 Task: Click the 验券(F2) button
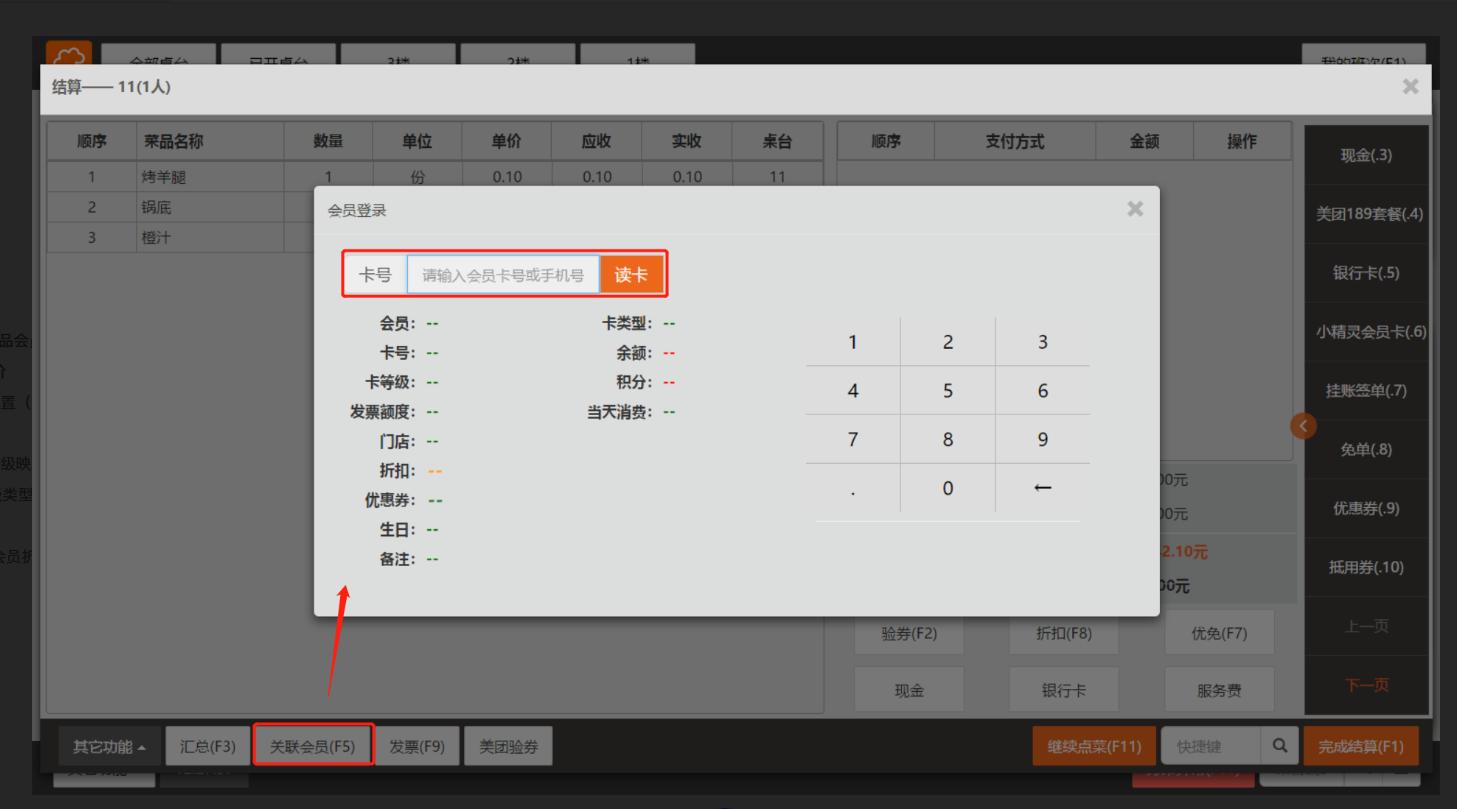[x=909, y=633]
